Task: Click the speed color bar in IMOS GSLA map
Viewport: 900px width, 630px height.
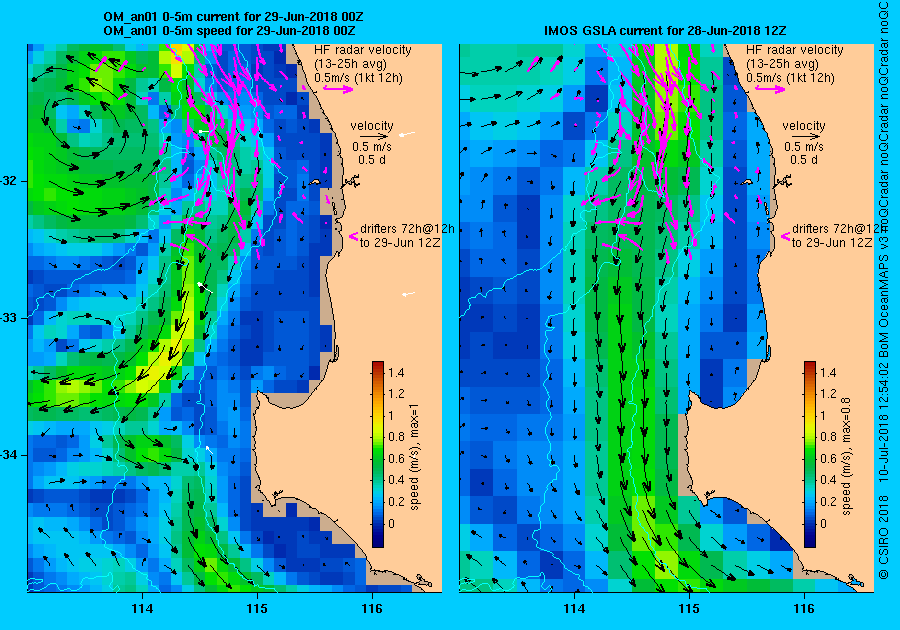Action: coord(809,454)
